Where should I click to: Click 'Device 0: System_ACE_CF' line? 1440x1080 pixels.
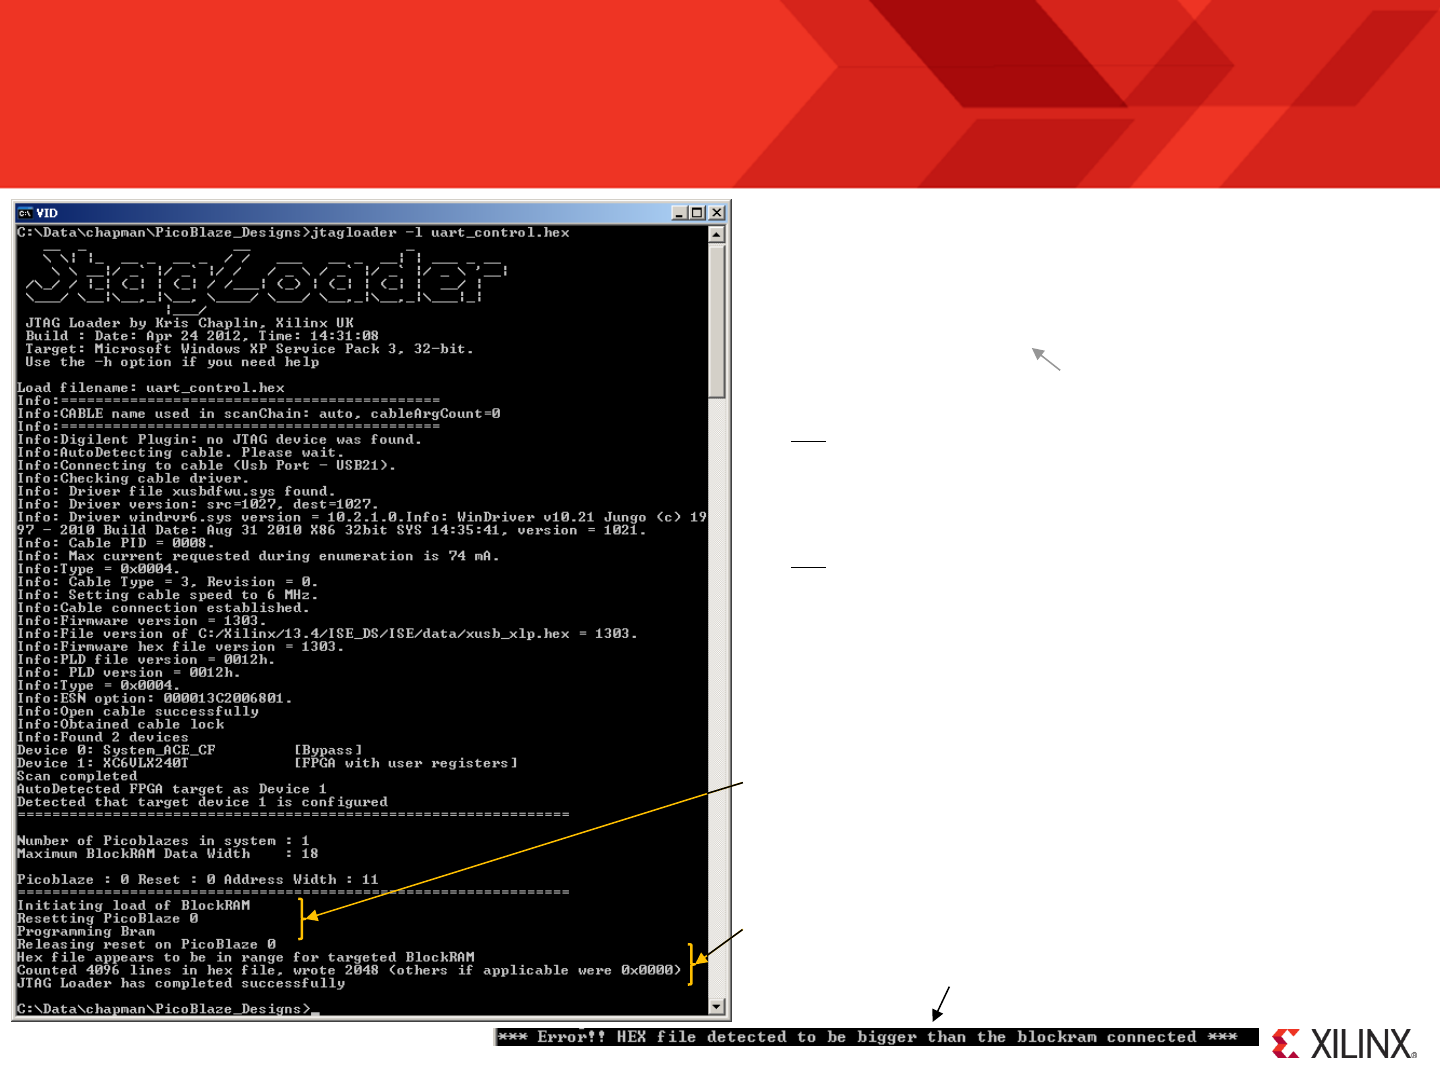pyautogui.click(x=190, y=750)
